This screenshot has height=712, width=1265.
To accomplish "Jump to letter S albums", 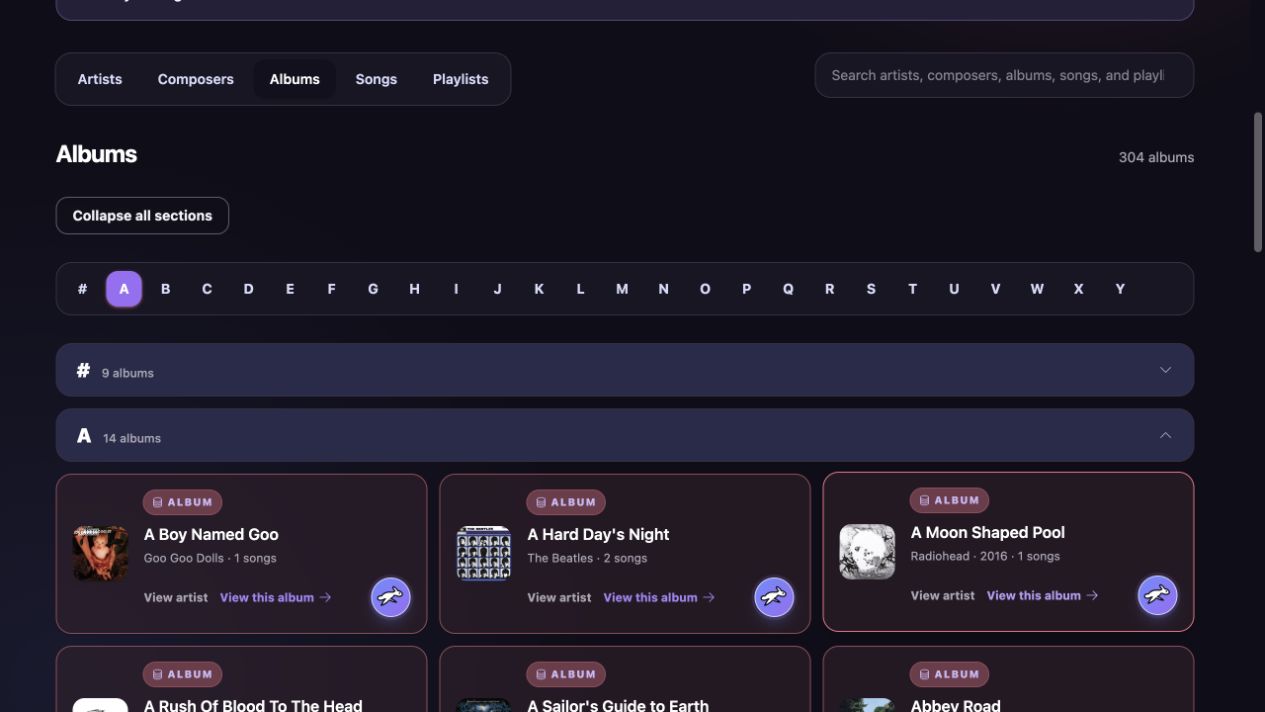I will click(871, 289).
